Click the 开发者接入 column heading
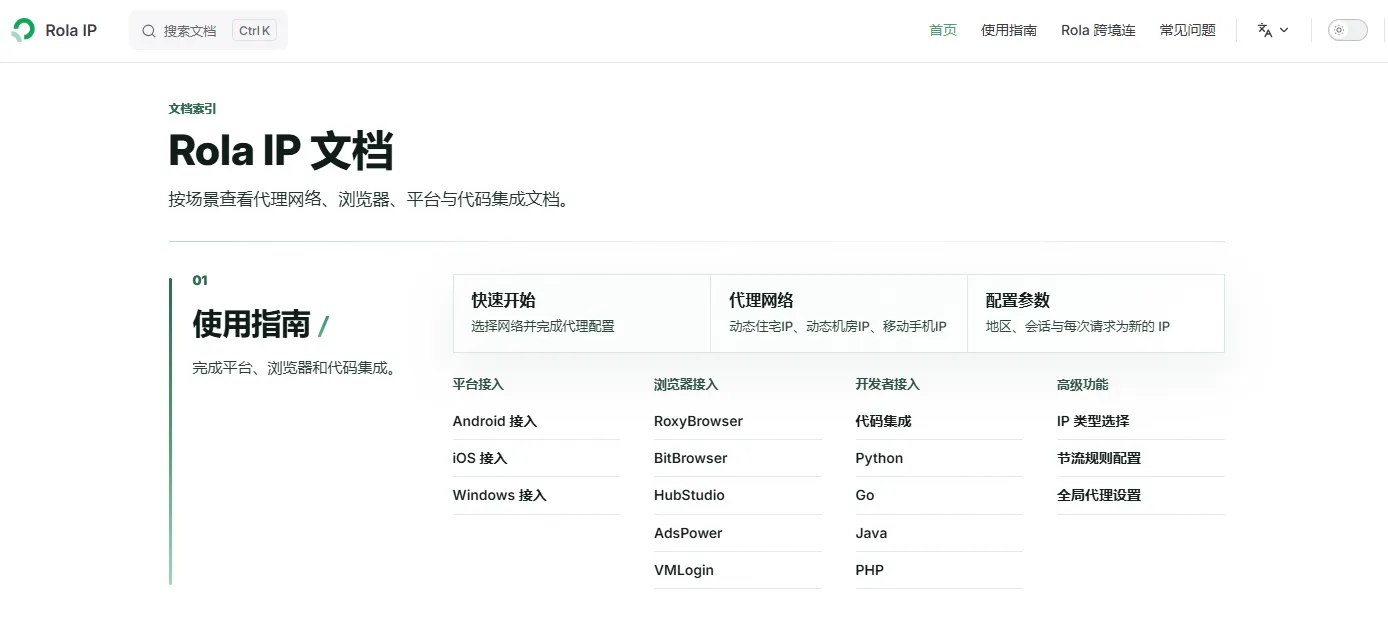 (x=887, y=384)
